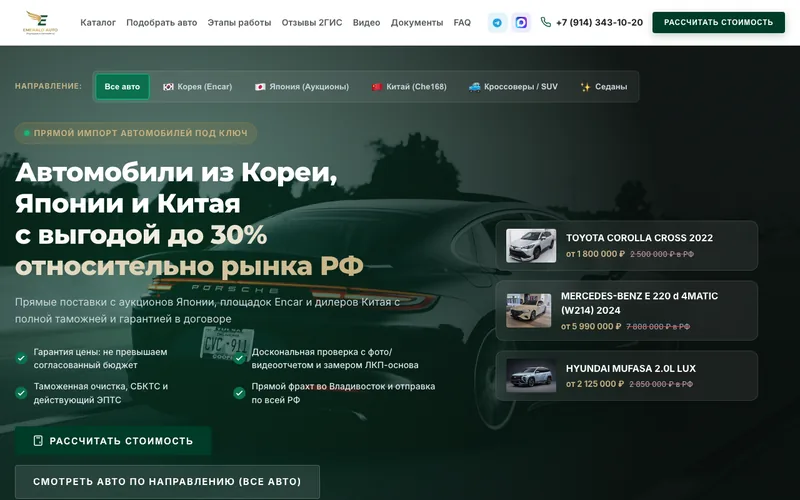The image size is (800, 500).
Task: Click Прямой импорт автомобилей под ключ badge
Action: pyautogui.click(x=136, y=133)
